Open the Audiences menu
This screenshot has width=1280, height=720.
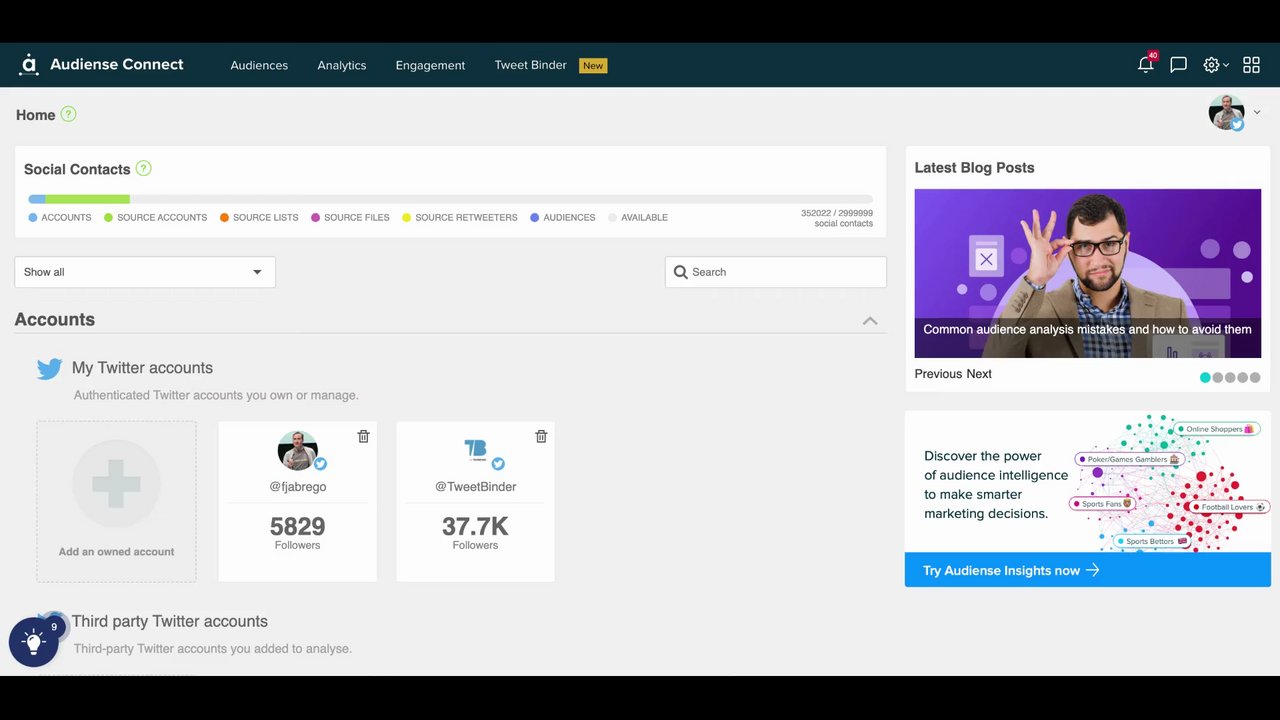(259, 65)
